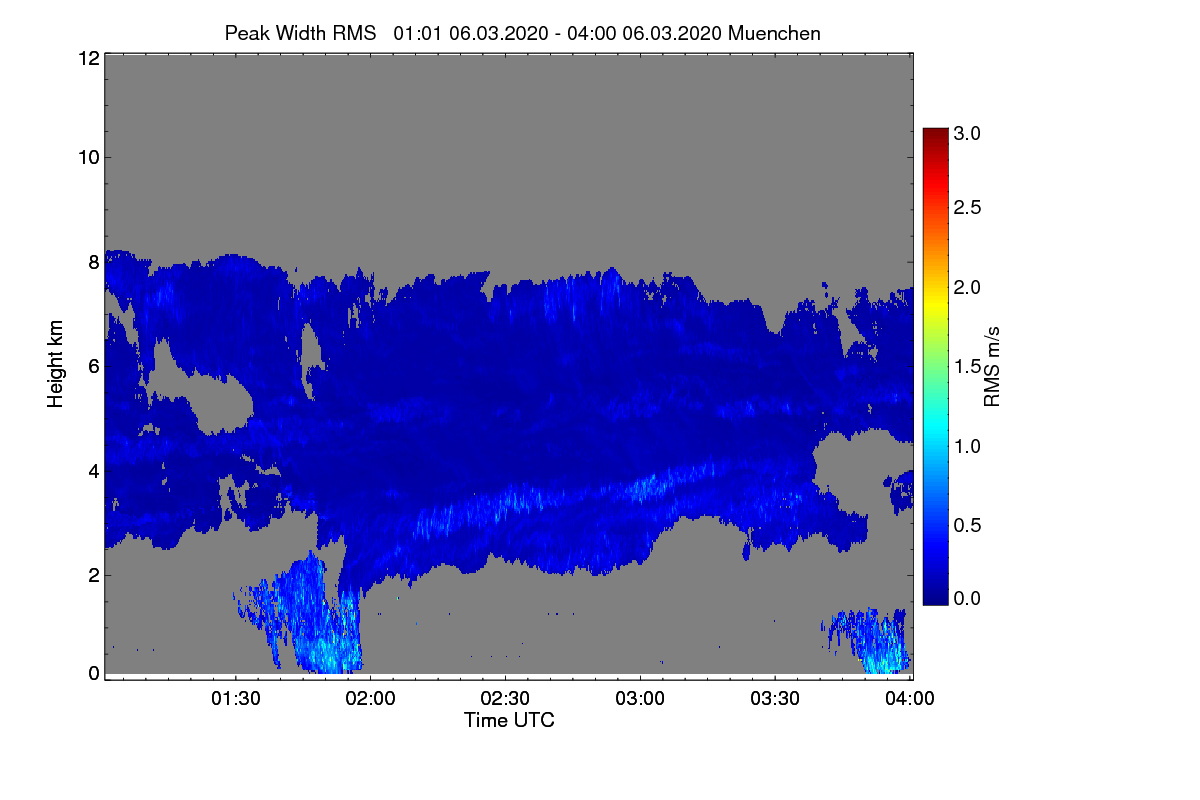Click the colorbar value 0.0

click(x=967, y=597)
